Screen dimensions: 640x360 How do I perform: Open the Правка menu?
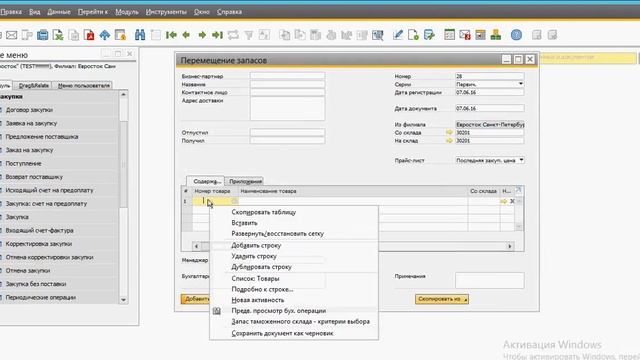coord(11,12)
